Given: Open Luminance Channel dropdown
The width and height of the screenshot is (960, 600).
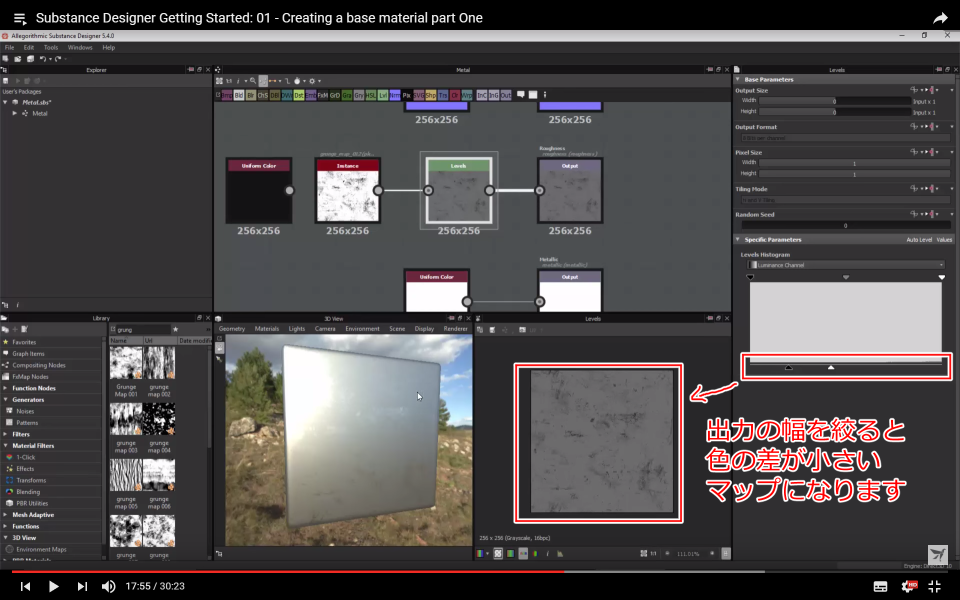Looking at the screenshot, I should 846,265.
